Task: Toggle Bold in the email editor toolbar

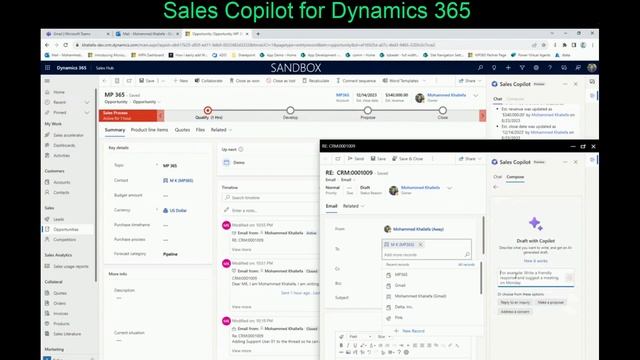Action: (341, 345)
